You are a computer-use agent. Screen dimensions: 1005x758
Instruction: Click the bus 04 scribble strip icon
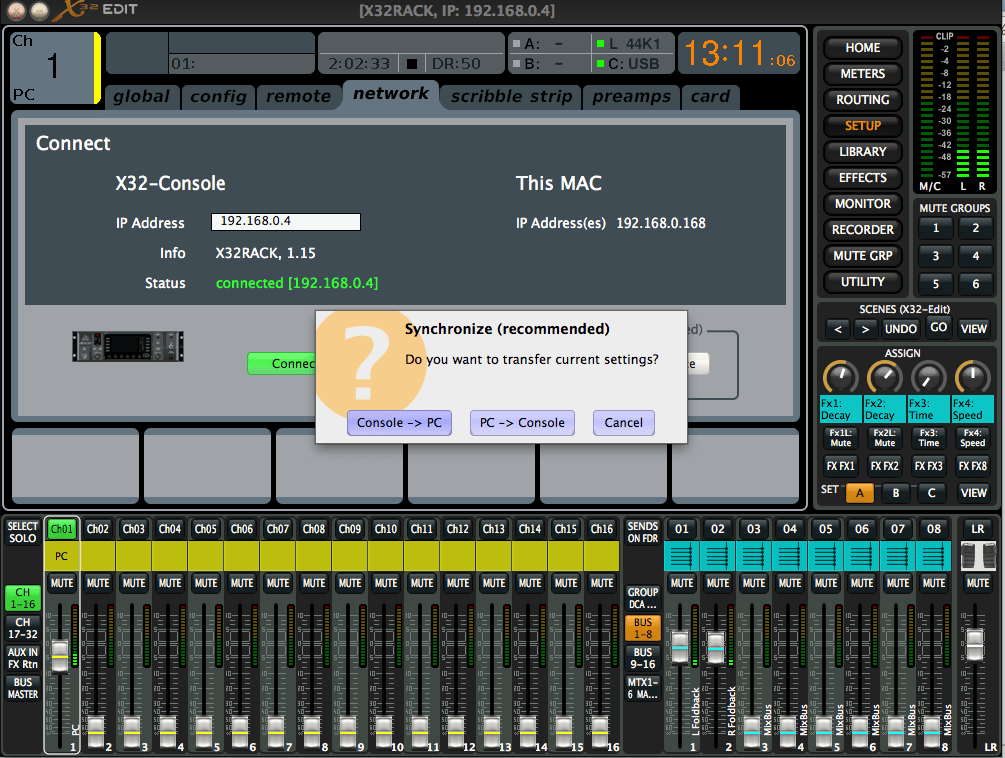790,556
